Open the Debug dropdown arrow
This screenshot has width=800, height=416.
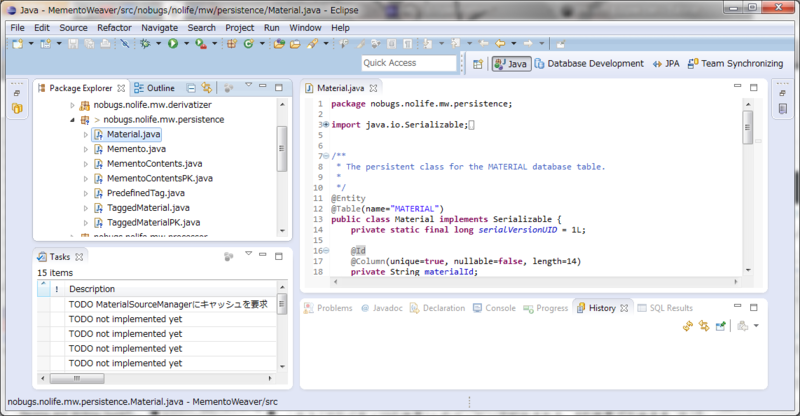(158, 44)
